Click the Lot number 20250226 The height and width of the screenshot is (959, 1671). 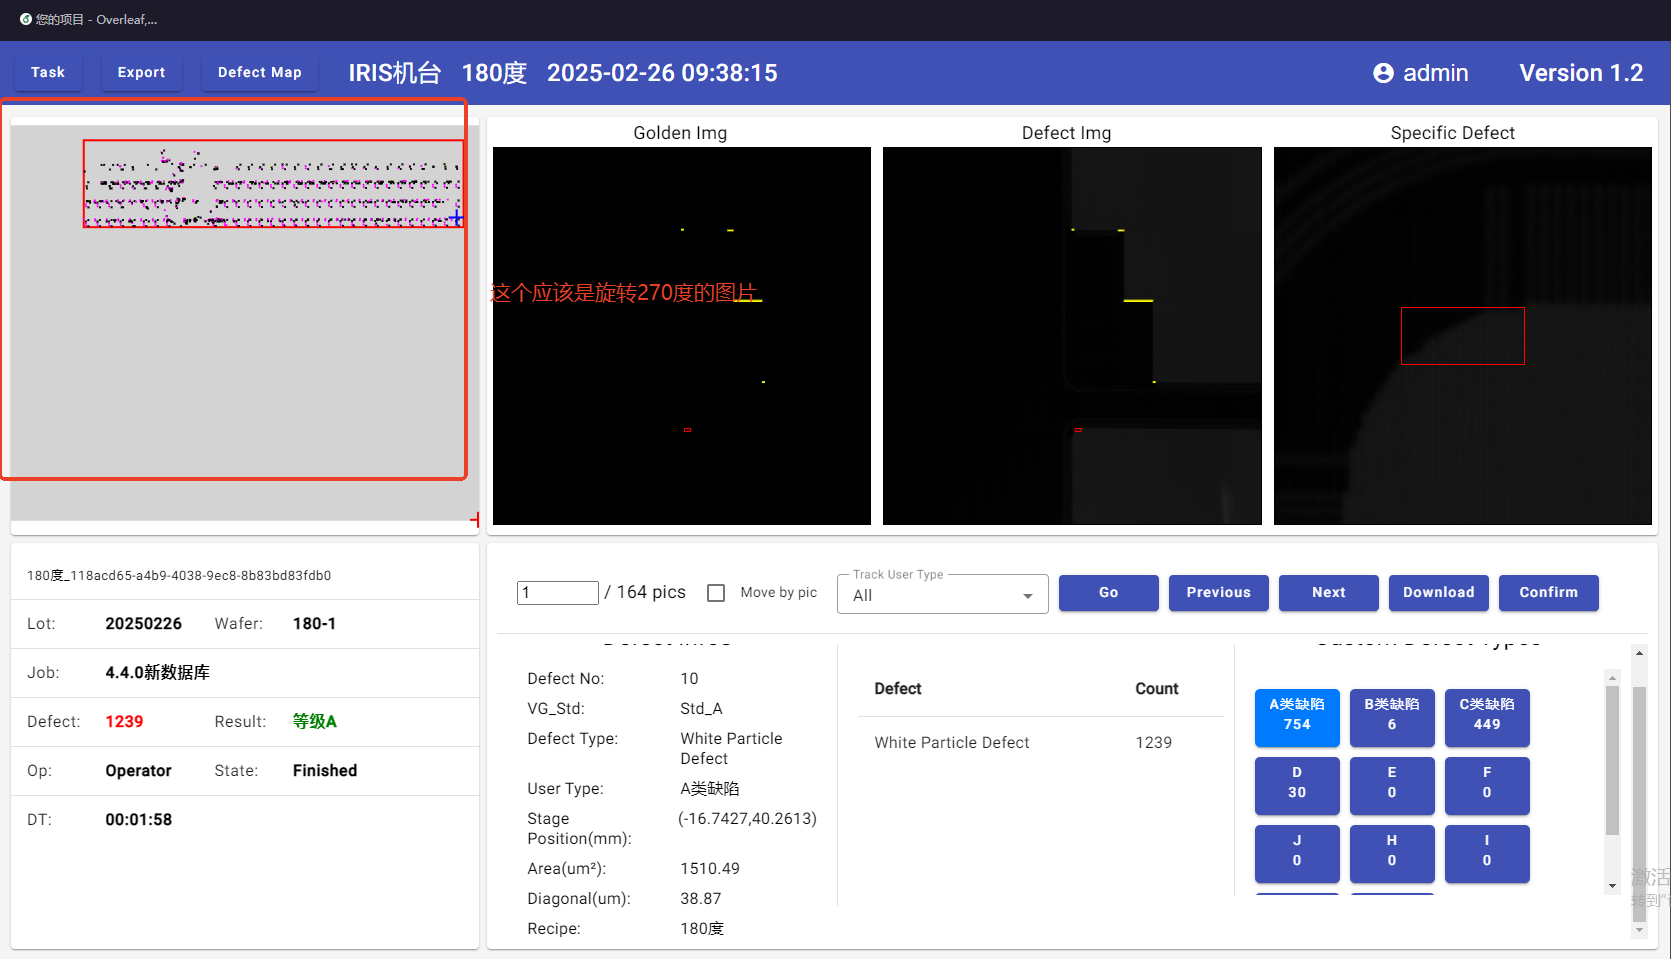tap(144, 624)
